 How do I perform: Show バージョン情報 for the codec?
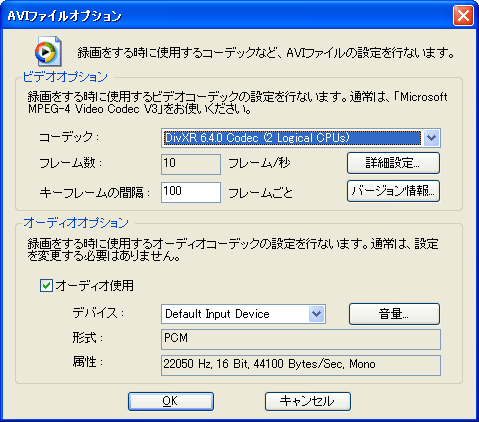coord(393,191)
